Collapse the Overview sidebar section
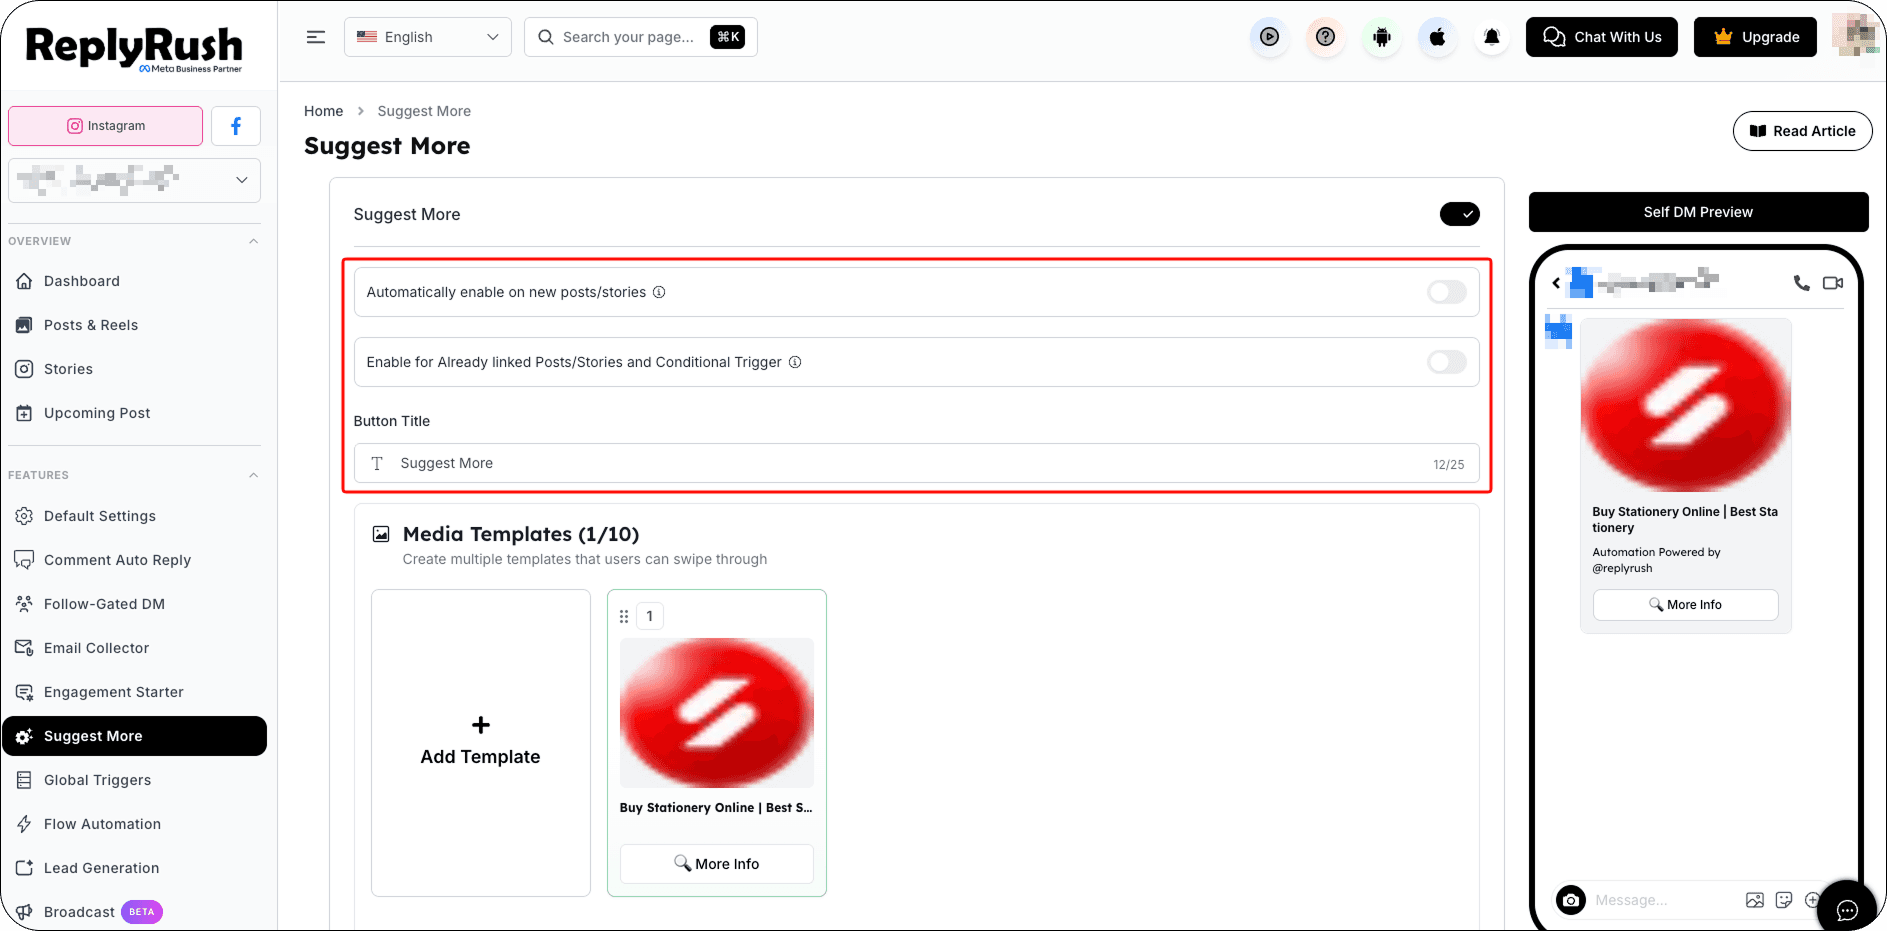Image resolution: width=1887 pixels, height=931 pixels. tap(254, 241)
